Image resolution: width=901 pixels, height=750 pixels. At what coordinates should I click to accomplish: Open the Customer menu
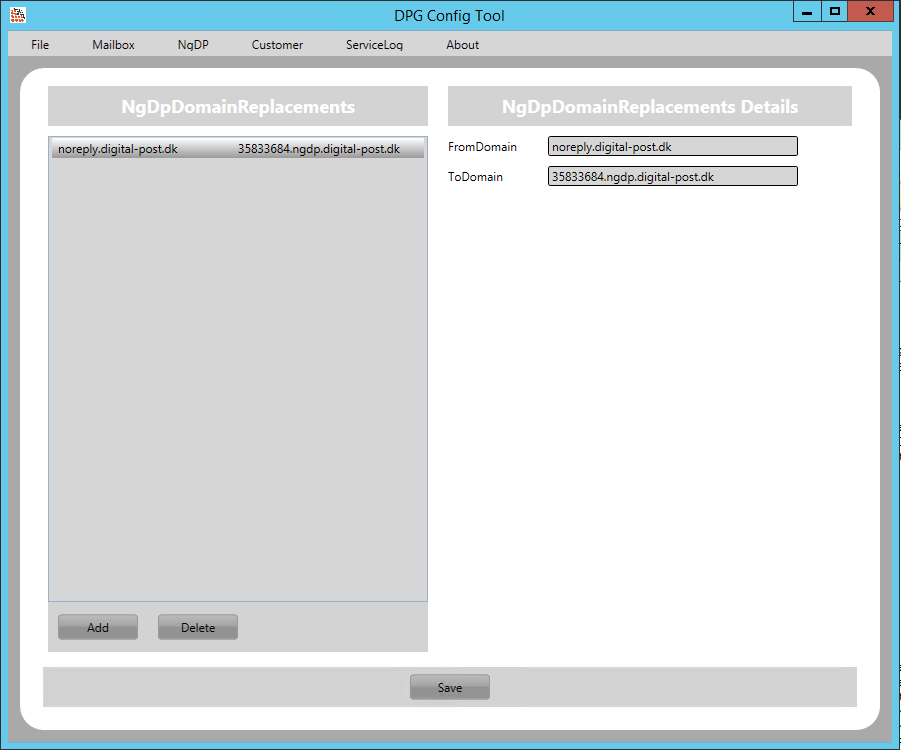[277, 45]
